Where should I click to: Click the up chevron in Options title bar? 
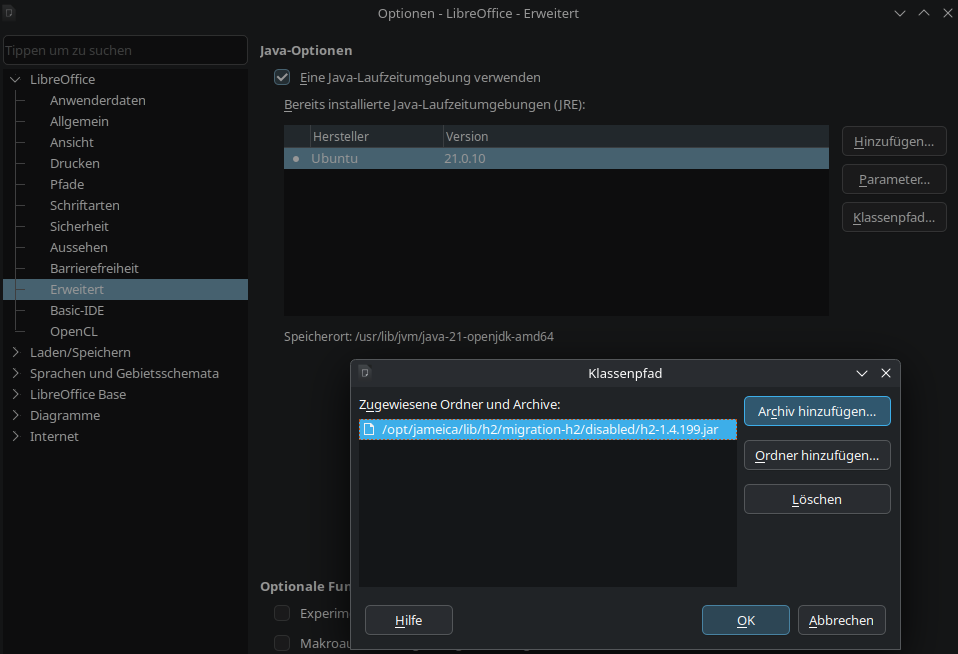(x=924, y=13)
